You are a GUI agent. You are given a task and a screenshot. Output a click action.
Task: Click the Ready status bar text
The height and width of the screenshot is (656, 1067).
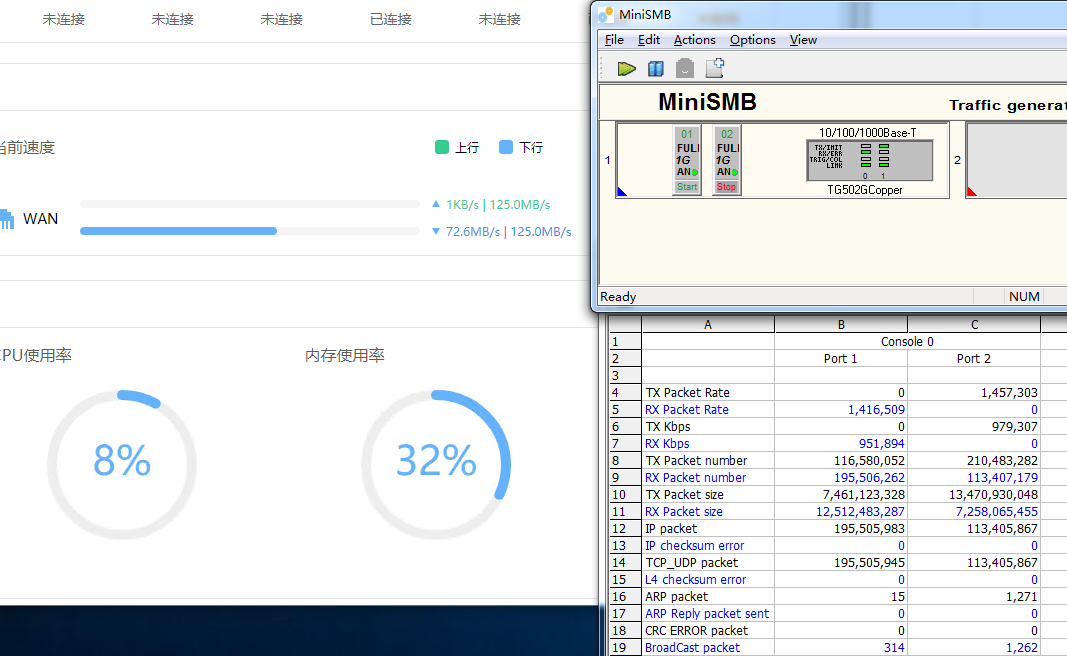click(x=618, y=297)
